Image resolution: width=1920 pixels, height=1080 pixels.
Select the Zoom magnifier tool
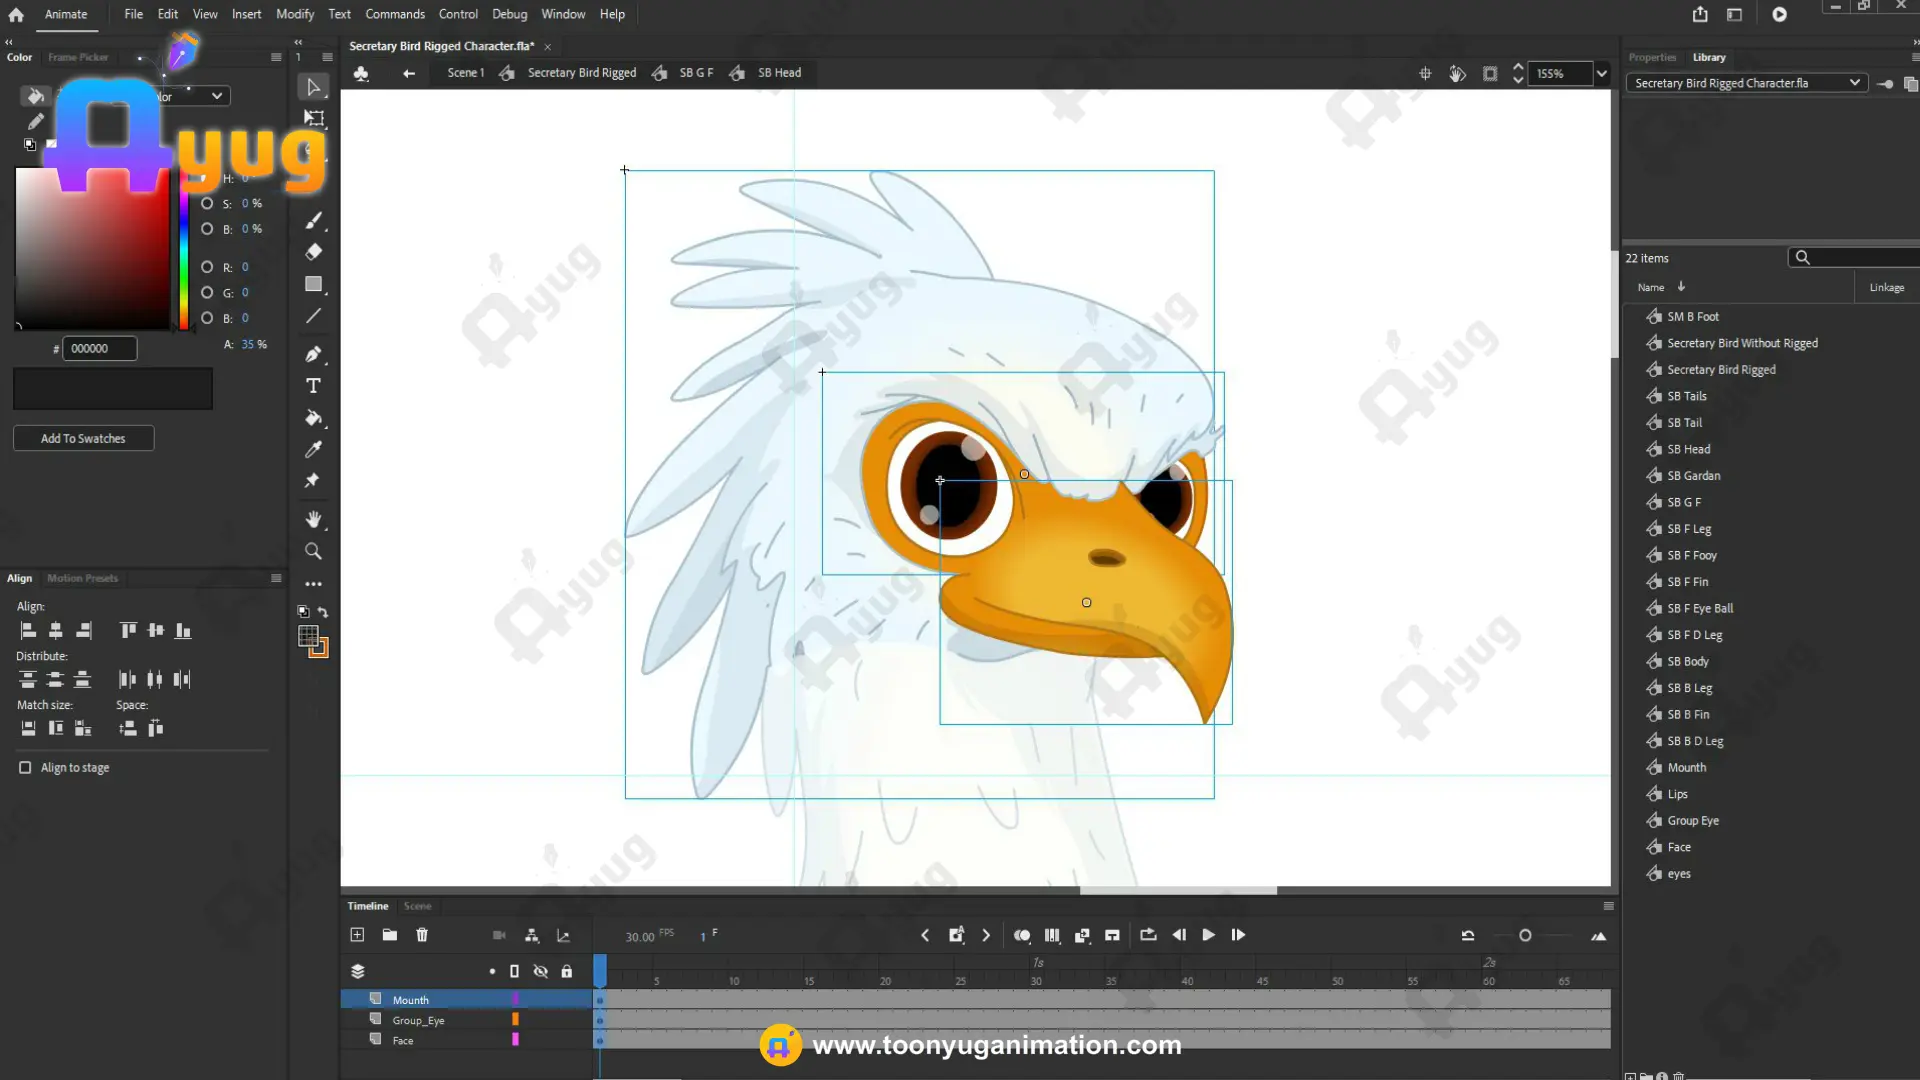click(x=313, y=551)
